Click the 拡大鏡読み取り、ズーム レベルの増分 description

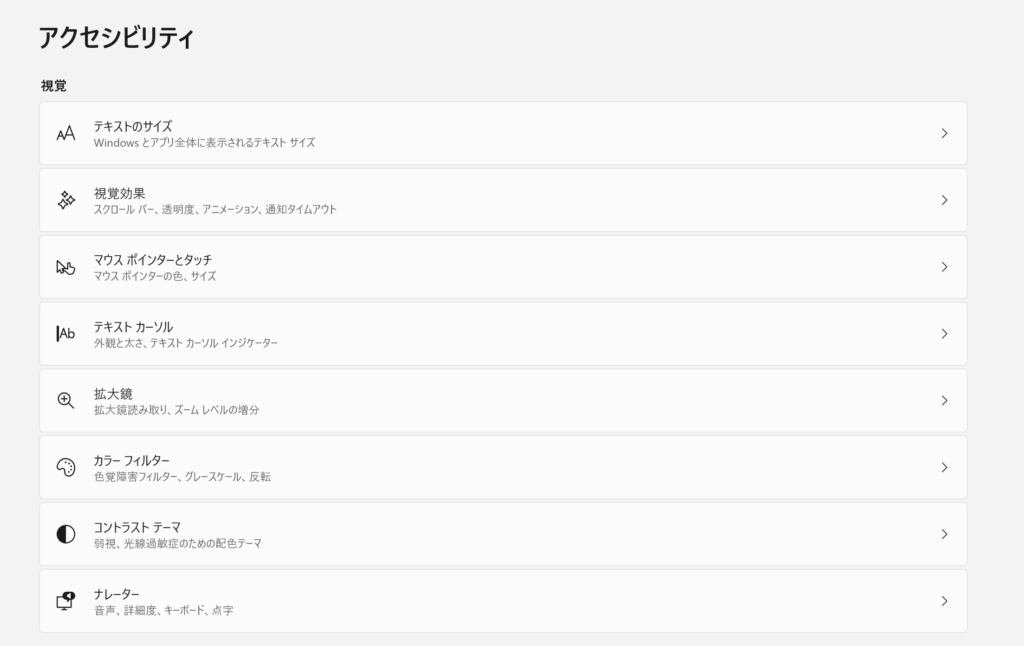point(176,410)
